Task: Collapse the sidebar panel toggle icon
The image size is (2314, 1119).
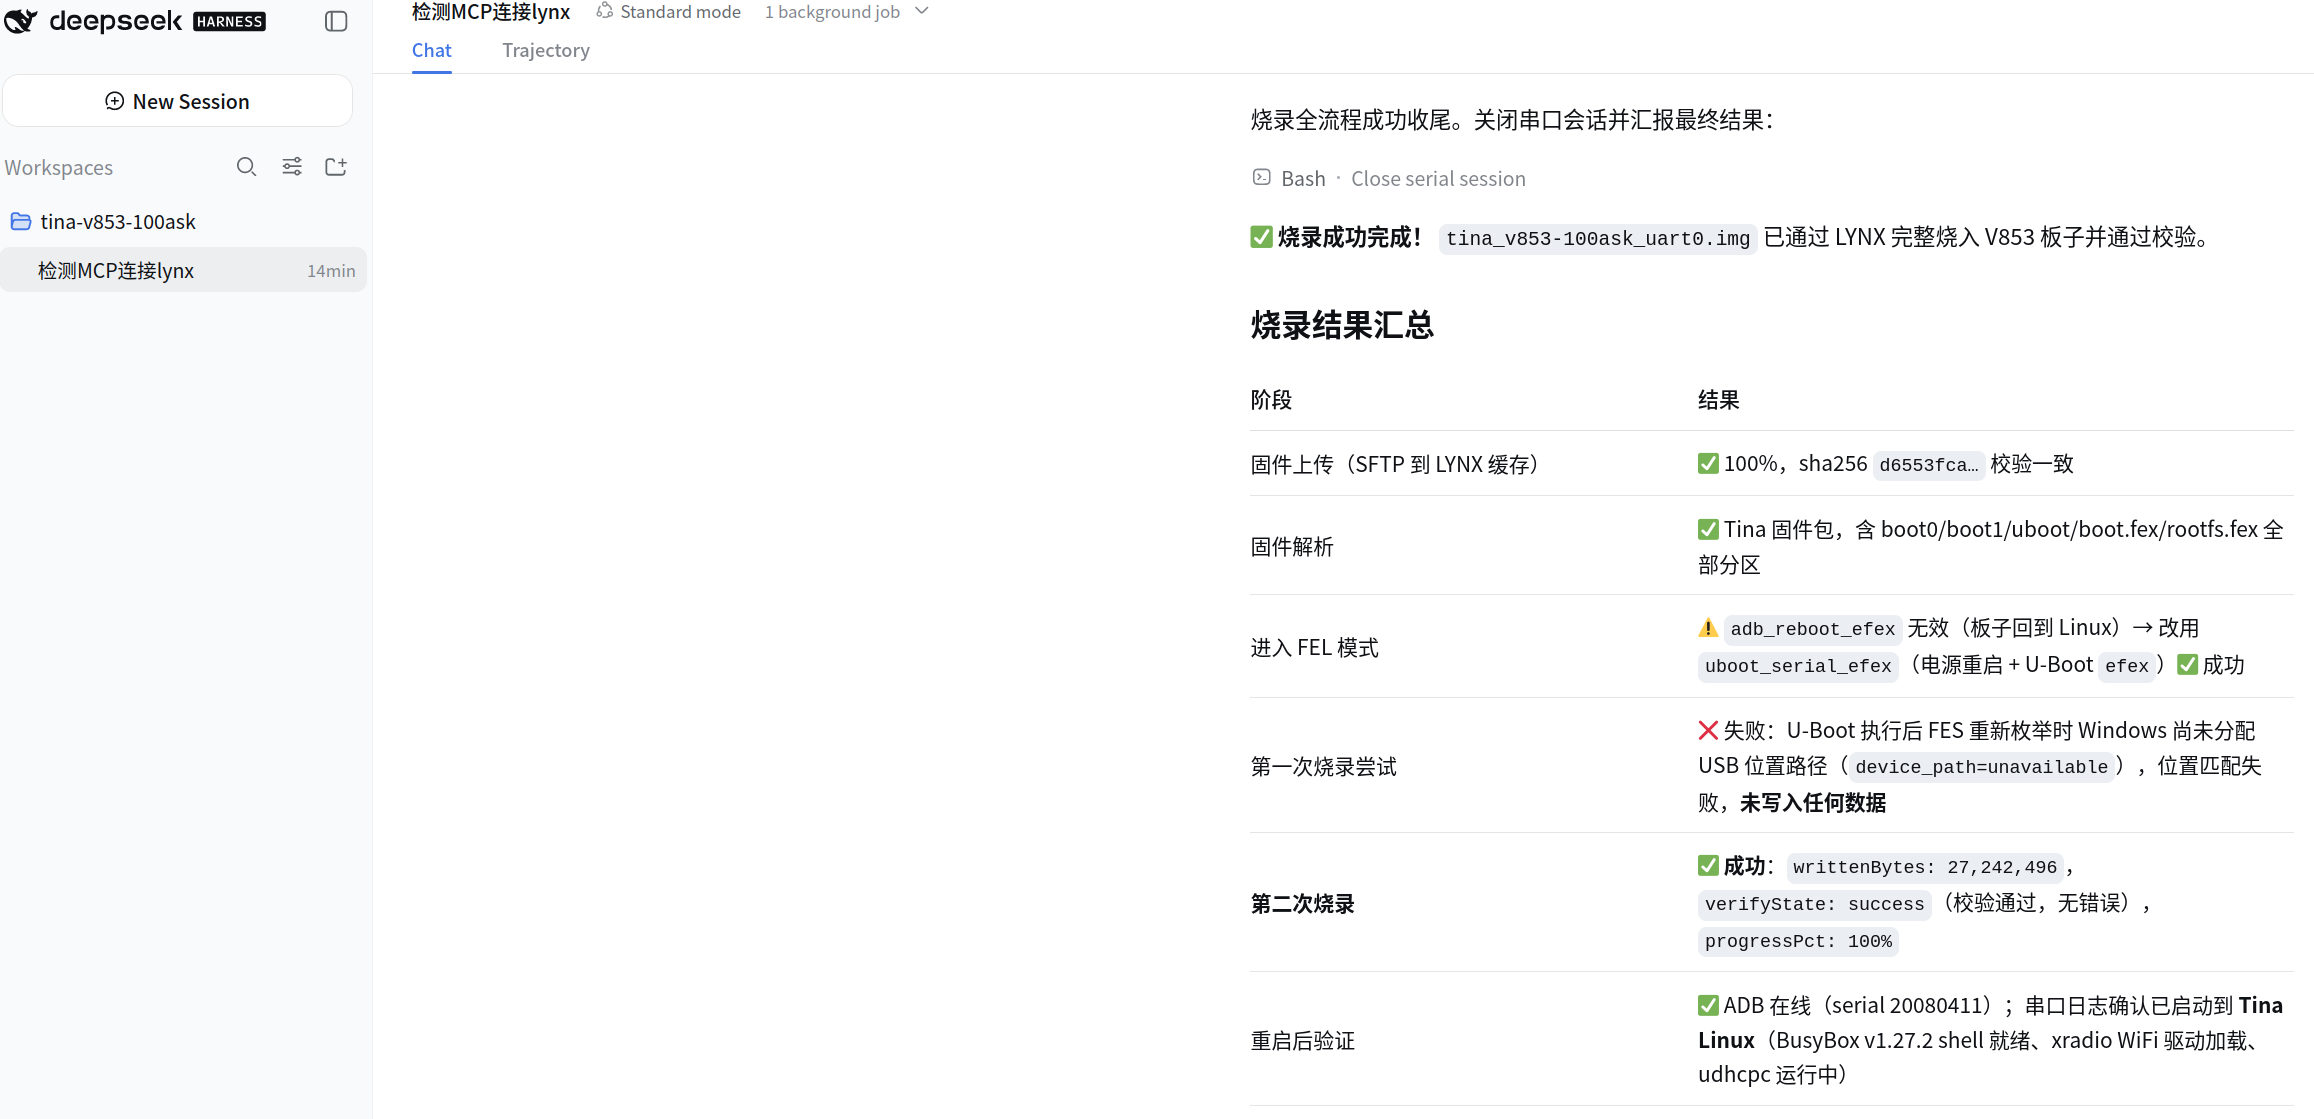Action: click(336, 21)
